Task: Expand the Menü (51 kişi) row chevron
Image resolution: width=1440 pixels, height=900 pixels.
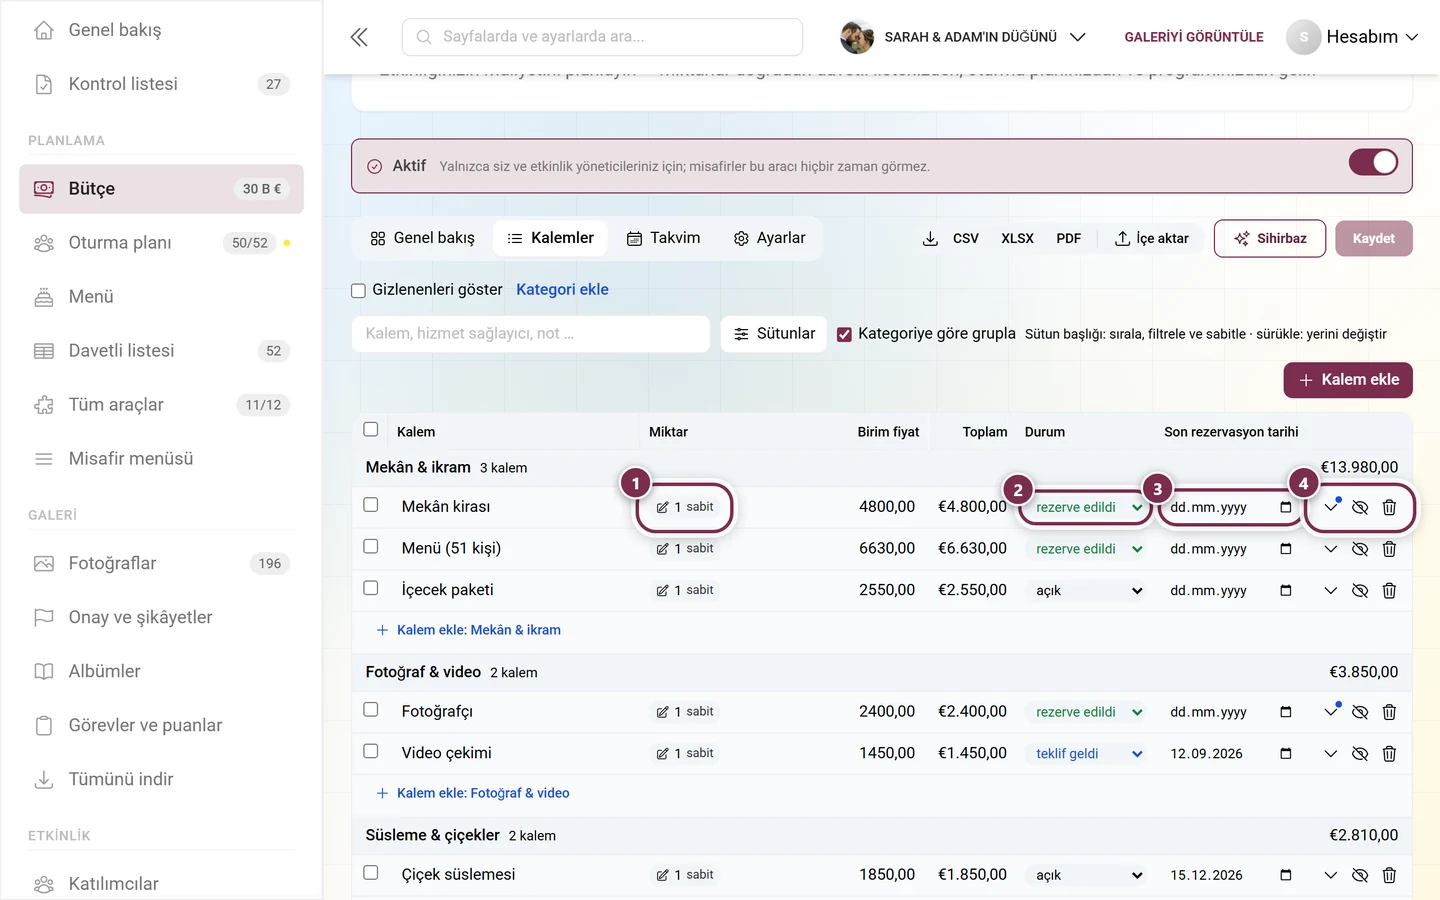Action: point(1330,549)
